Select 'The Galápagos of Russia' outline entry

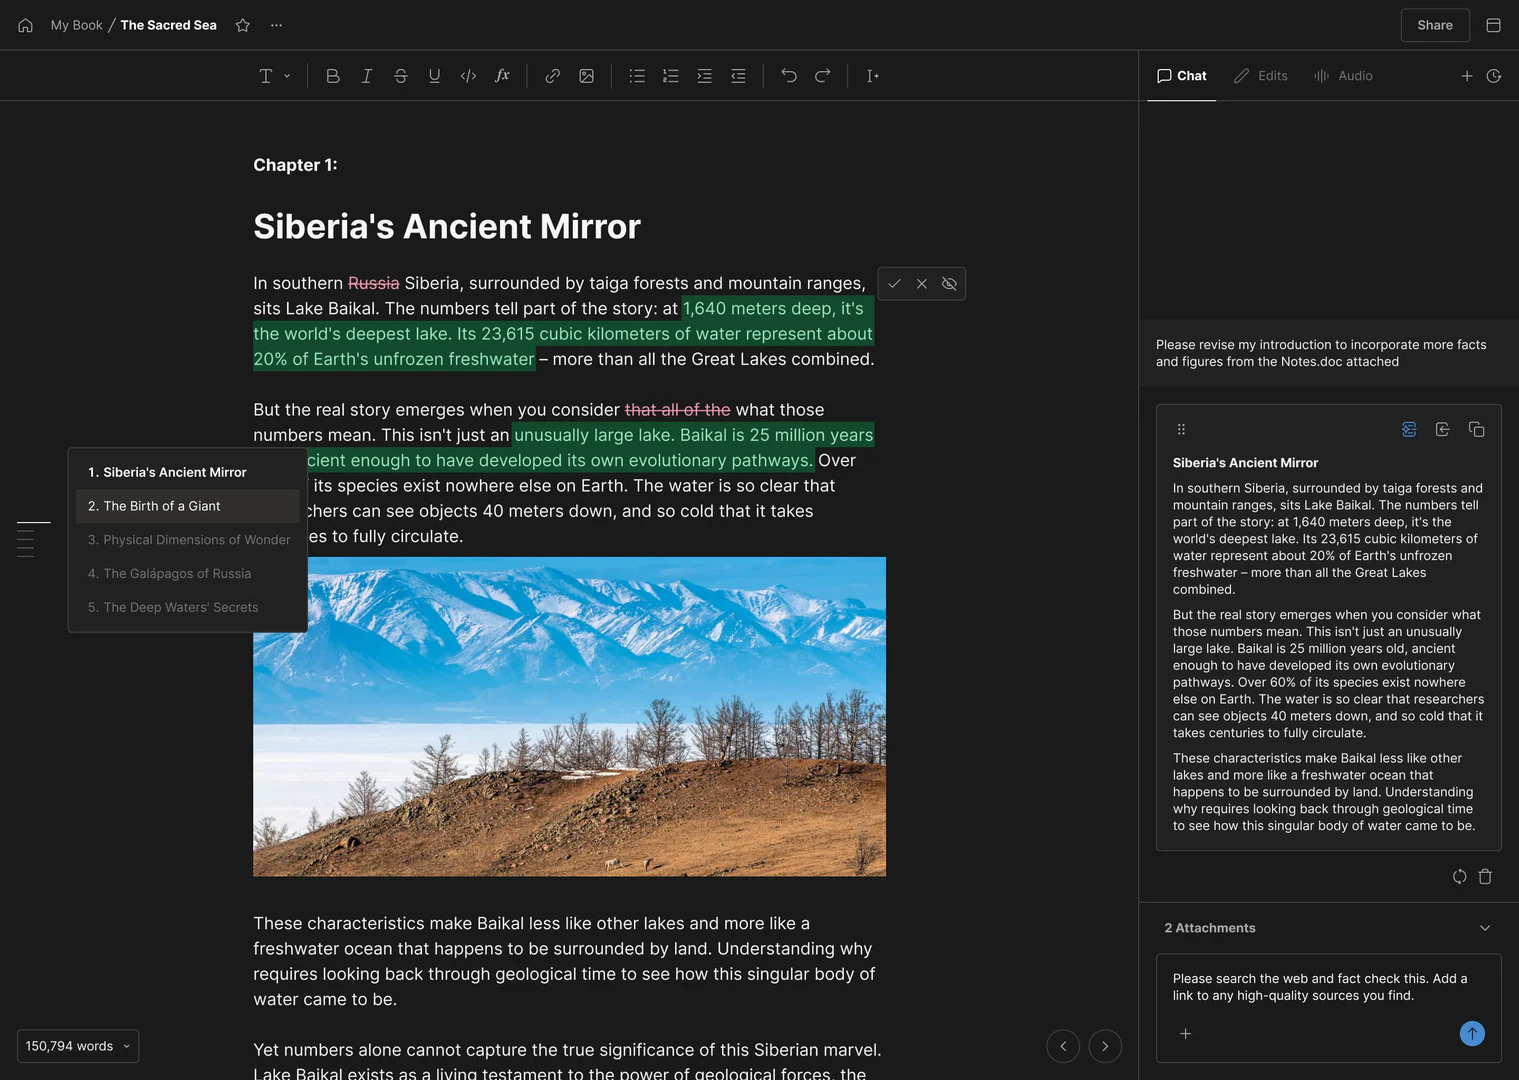point(178,573)
